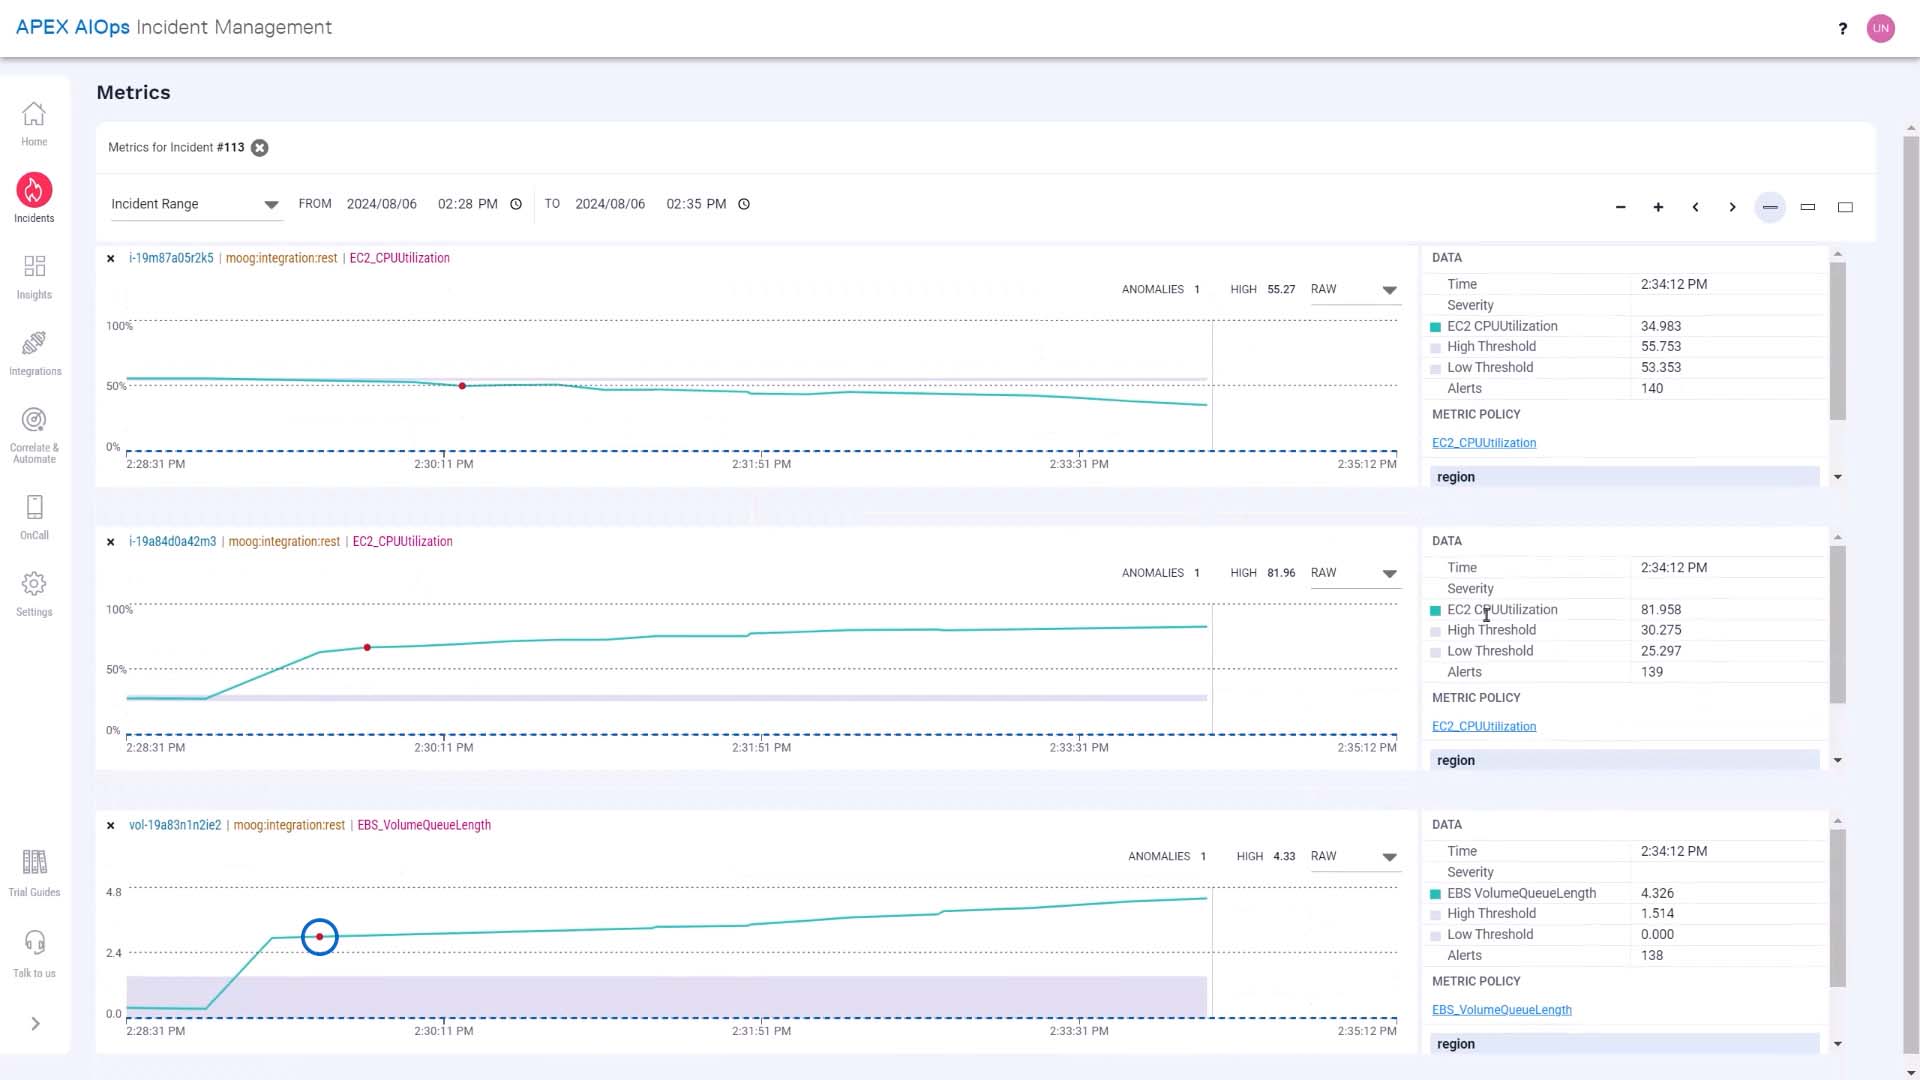Click the APEX AIOps Incident Management logo
This screenshot has width=1920, height=1080.
click(x=174, y=28)
